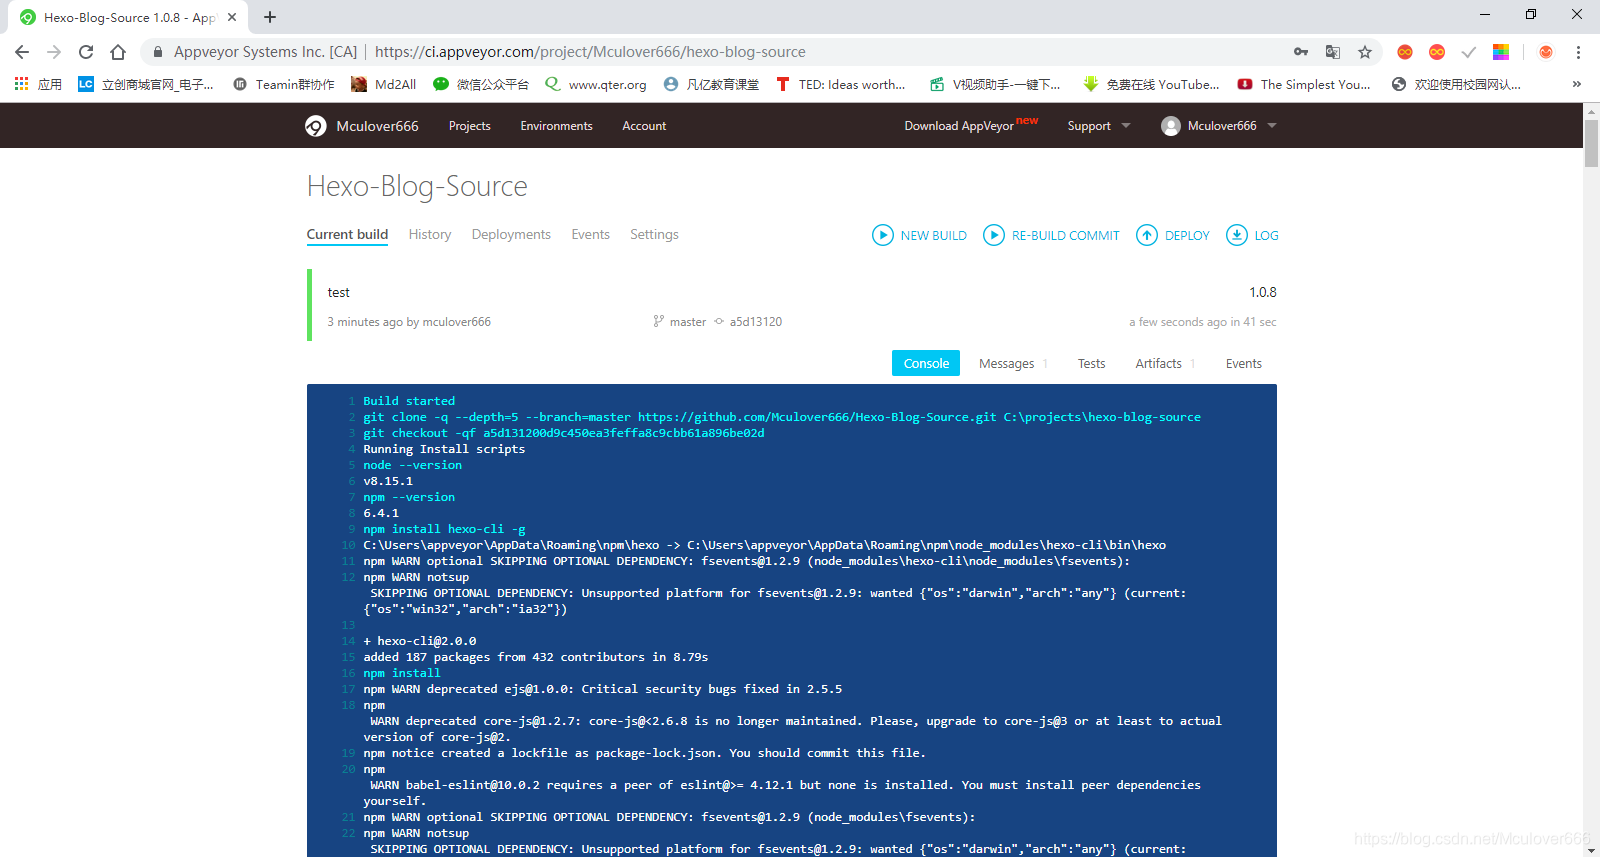
Task: Click the master branch link
Action: 687,322
